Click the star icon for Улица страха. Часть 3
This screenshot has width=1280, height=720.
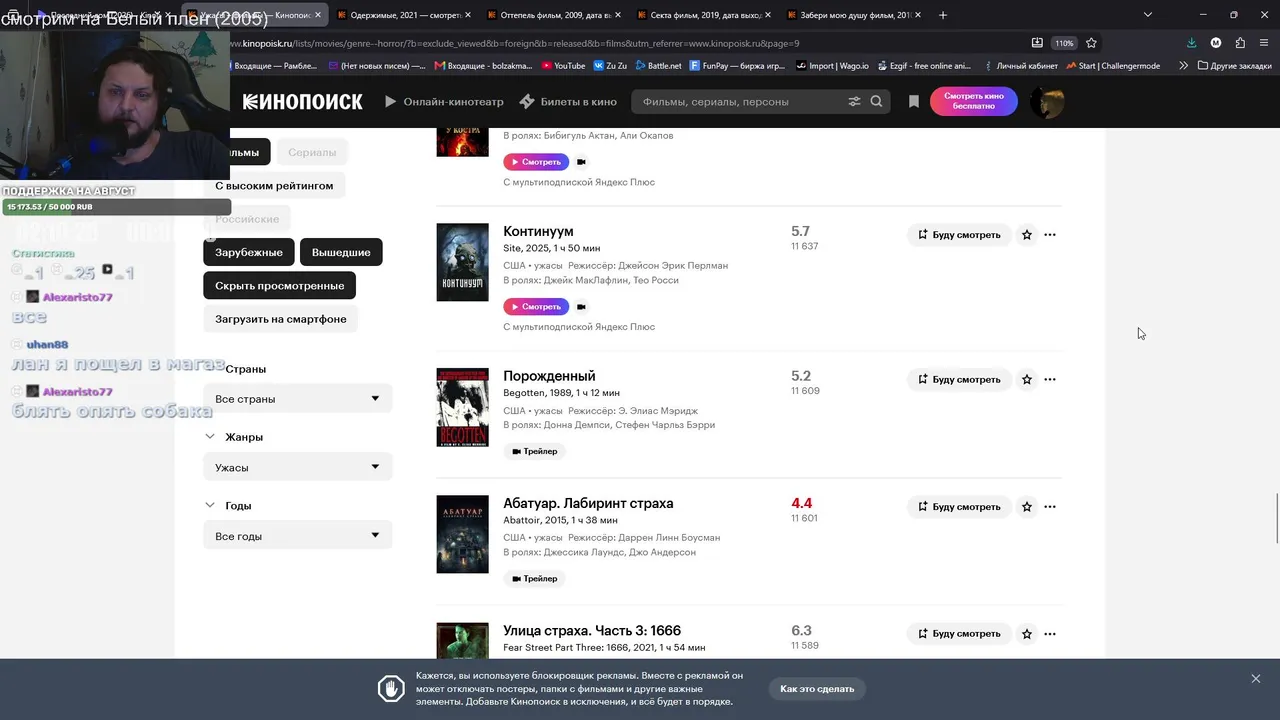[x=1027, y=634]
